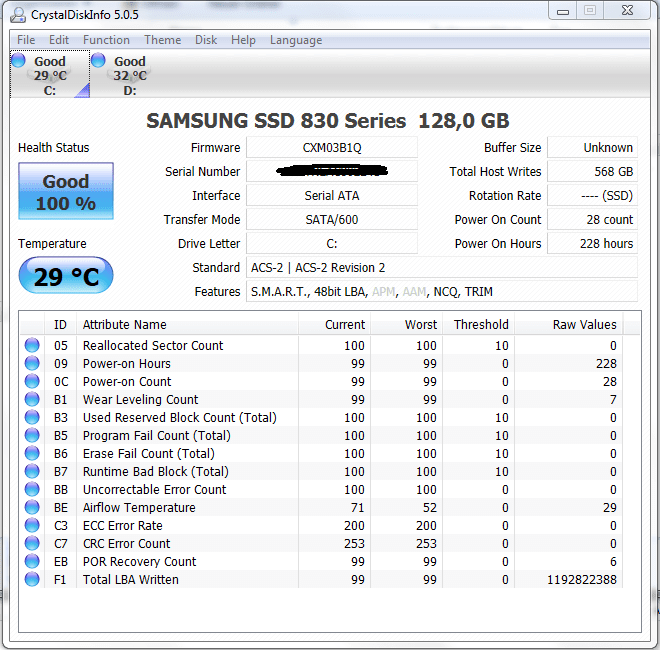Click raw value 1192822388
Viewport: 660px width, 650px height.
click(x=582, y=579)
